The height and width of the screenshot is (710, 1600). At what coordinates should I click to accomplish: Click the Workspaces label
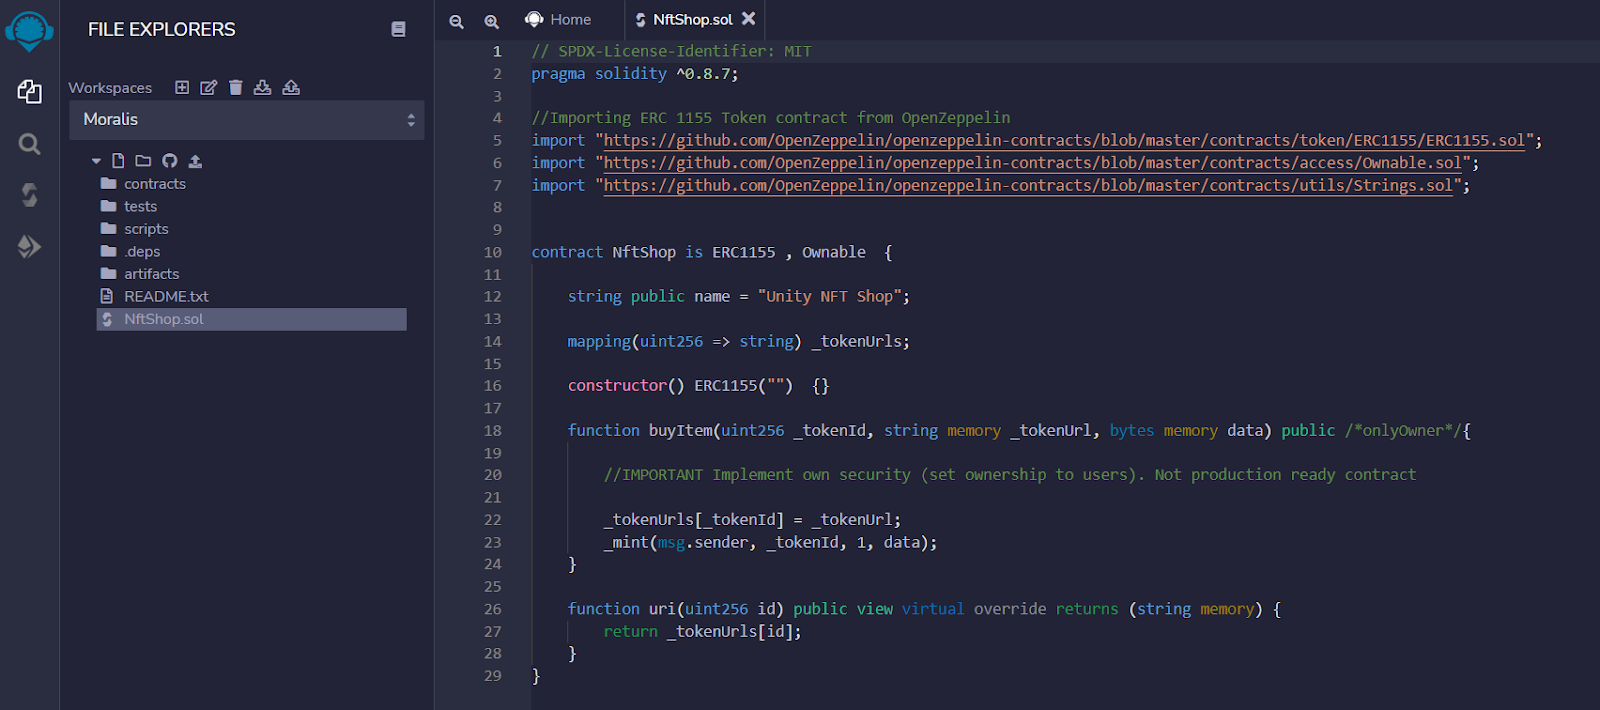click(110, 88)
